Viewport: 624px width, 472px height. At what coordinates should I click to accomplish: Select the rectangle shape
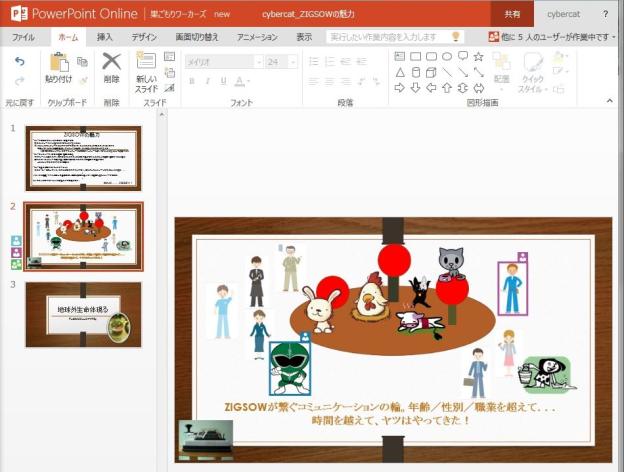pyautogui.click(x=415, y=57)
